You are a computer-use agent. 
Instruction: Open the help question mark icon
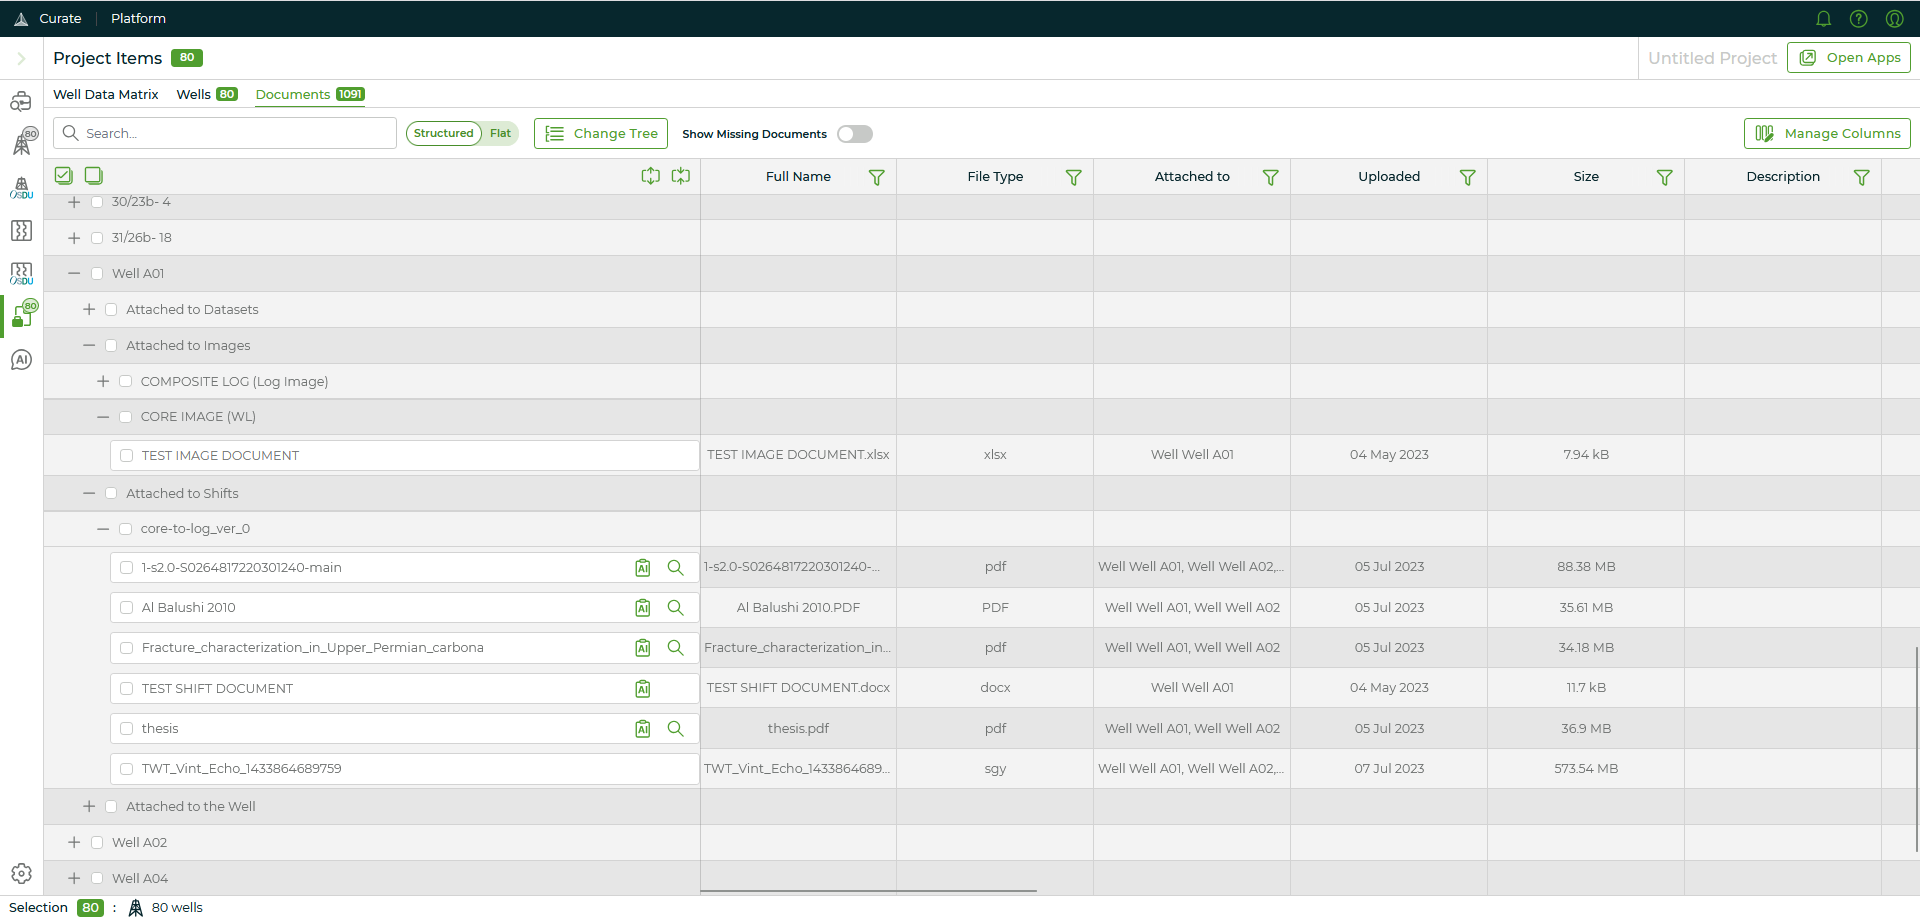(x=1859, y=19)
